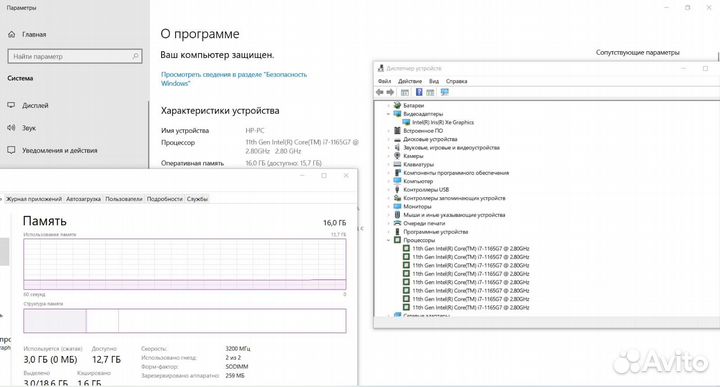Click the Компьютер monitor icon in device tree
Viewport: 720px width, 387px height.
pyautogui.click(x=397, y=181)
